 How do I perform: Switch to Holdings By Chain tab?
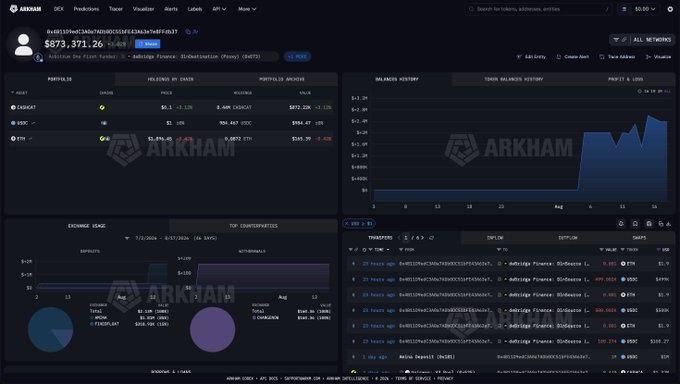click(171, 79)
